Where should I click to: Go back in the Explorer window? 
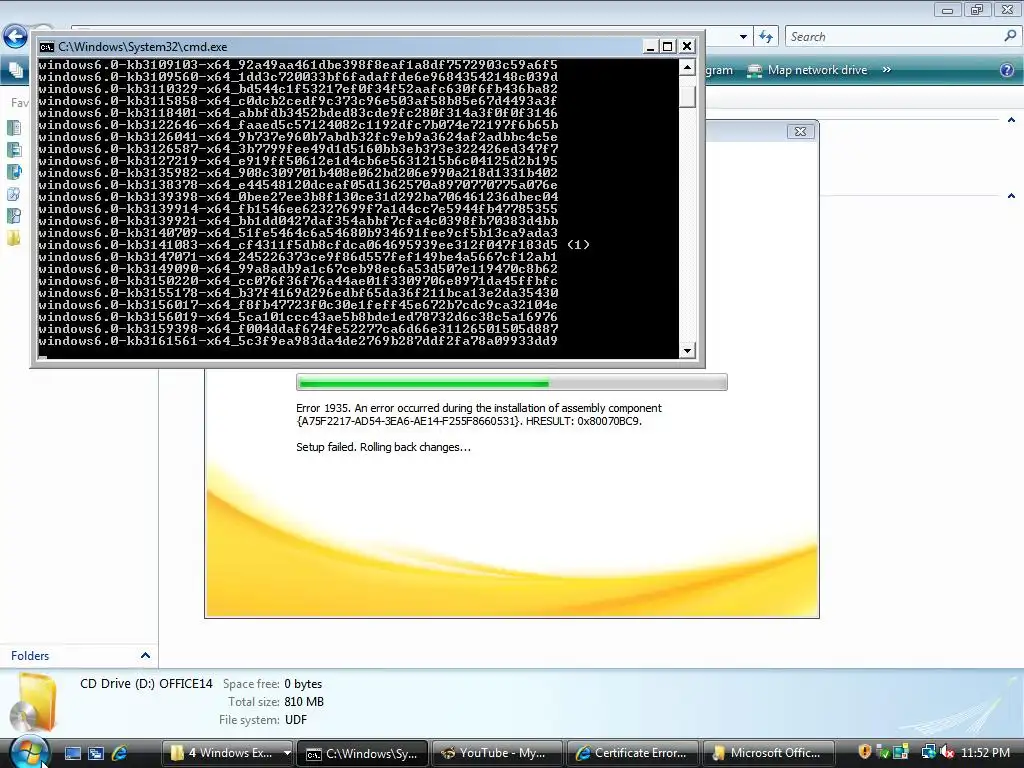[x=15, y=37]
